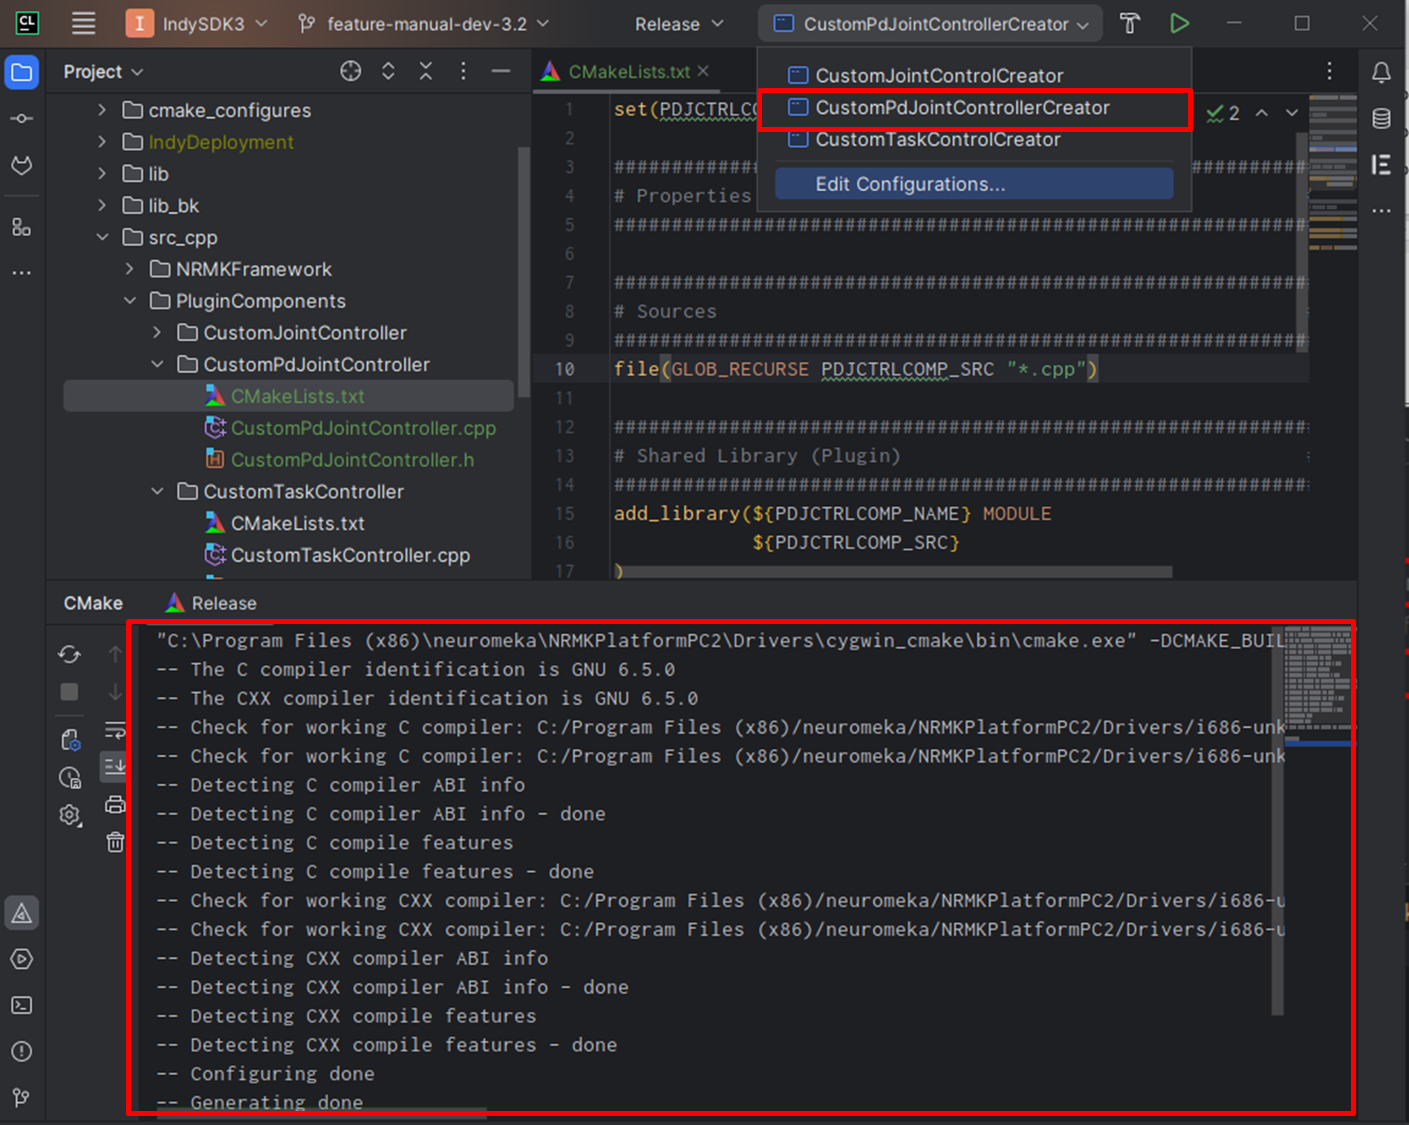Click the right sidebar more options ellipsis
Screen dimensions: 1409x1125
tap(1381, 211)
